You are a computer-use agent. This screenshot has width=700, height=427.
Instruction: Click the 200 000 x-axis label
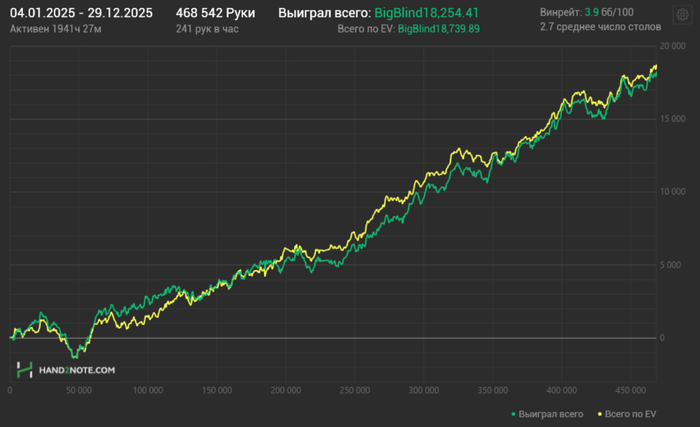point(286,390)
